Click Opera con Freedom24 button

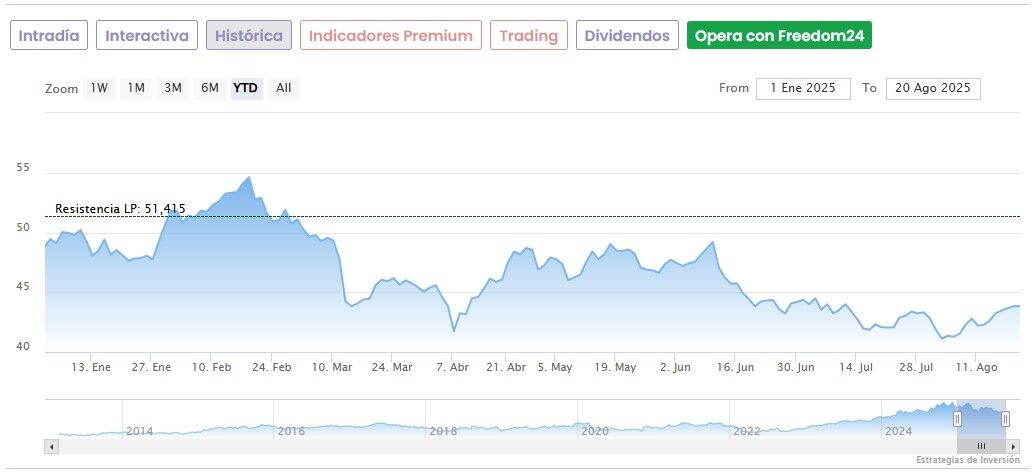point(779,36)
